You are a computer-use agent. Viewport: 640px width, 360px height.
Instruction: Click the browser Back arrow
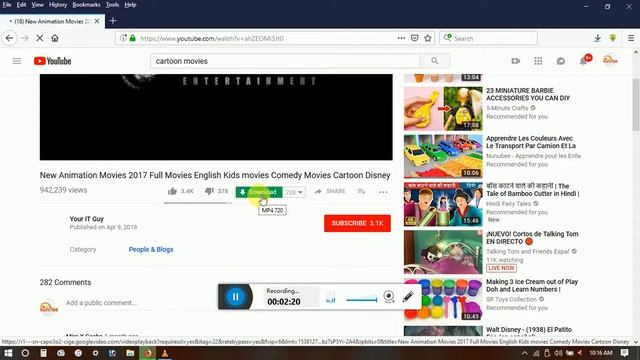coord(10,38)
